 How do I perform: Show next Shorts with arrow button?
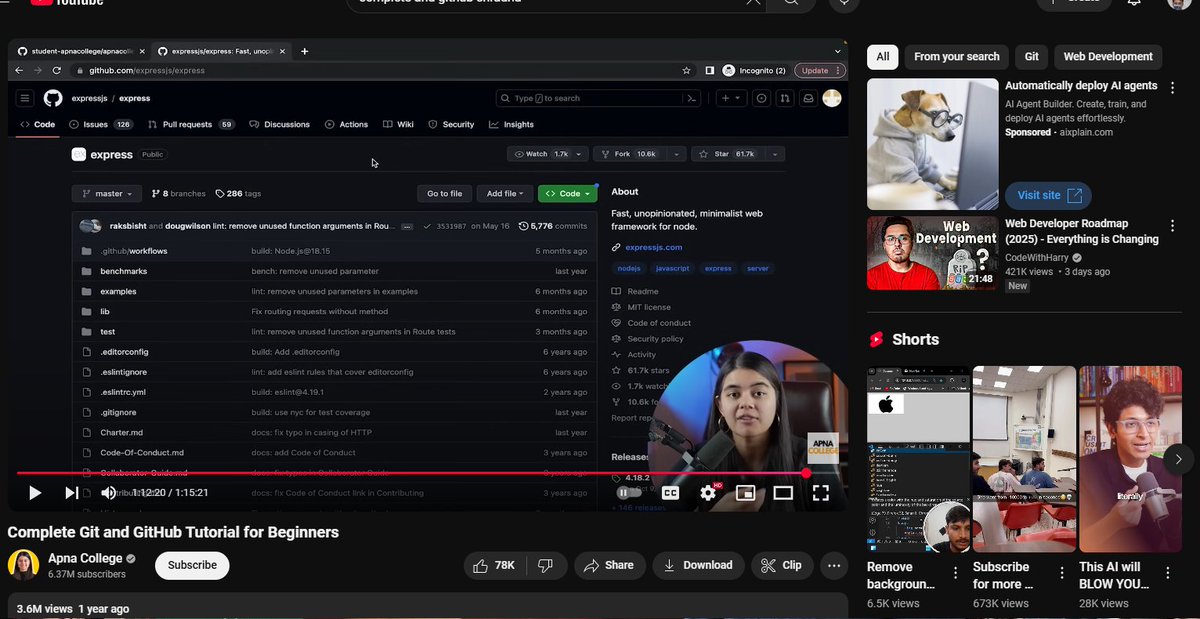(1178, 460)
